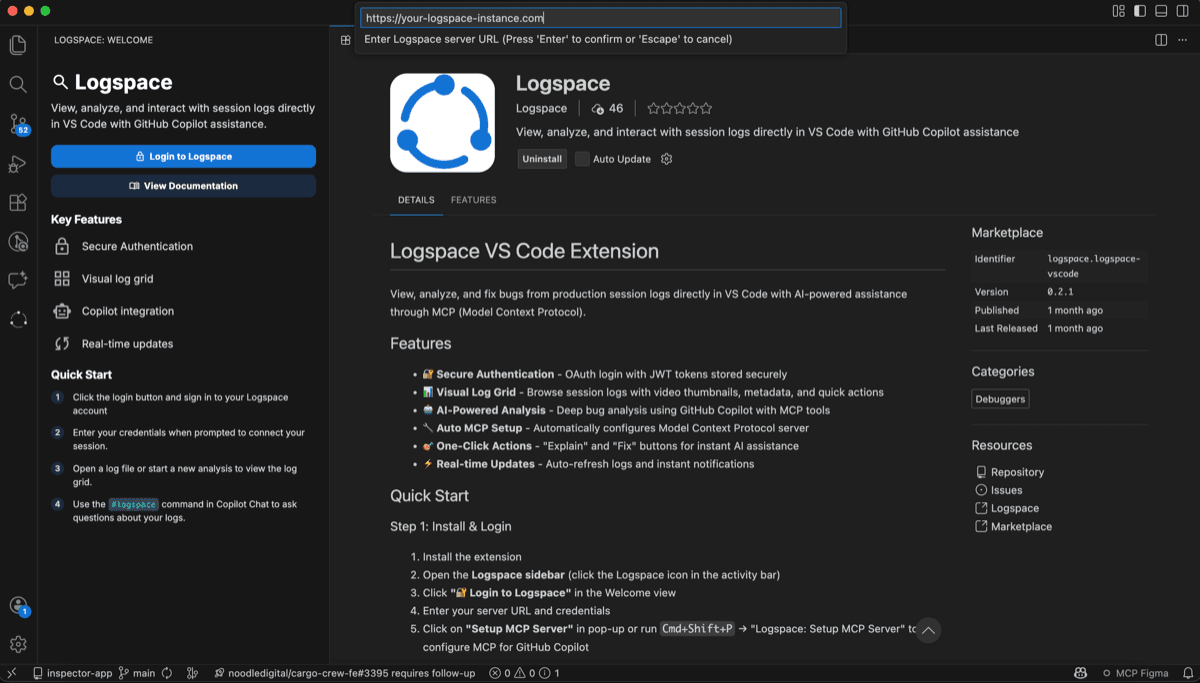Click the Cmd+Shift+P keybinding chip
Screen dimensions: 1200x683
point(697,629)
